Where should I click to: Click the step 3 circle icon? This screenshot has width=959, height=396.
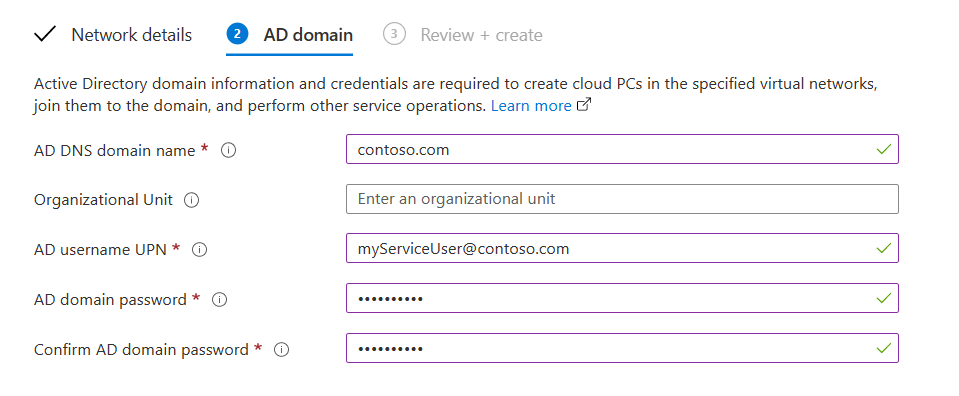tap(394, 34)
